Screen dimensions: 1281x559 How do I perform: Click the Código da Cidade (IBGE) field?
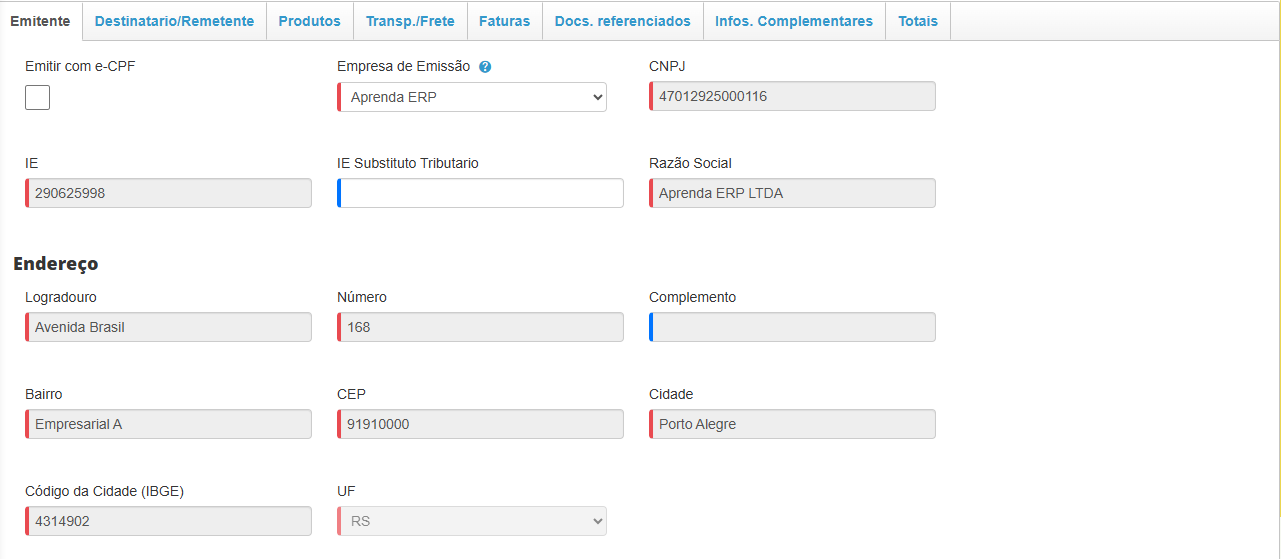169,521
